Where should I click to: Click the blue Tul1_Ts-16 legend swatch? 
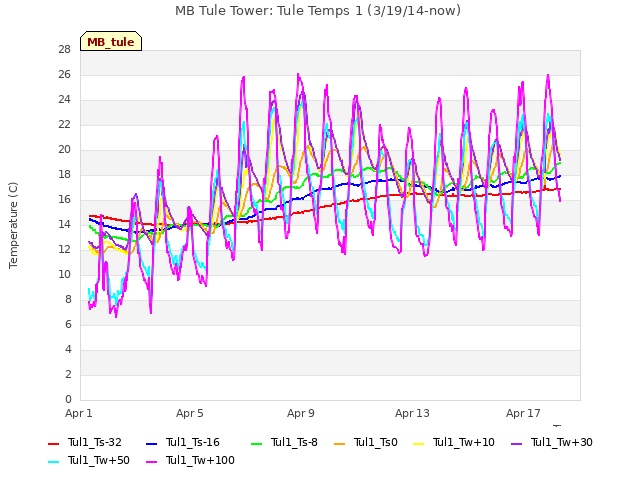[x=151, y=443]
